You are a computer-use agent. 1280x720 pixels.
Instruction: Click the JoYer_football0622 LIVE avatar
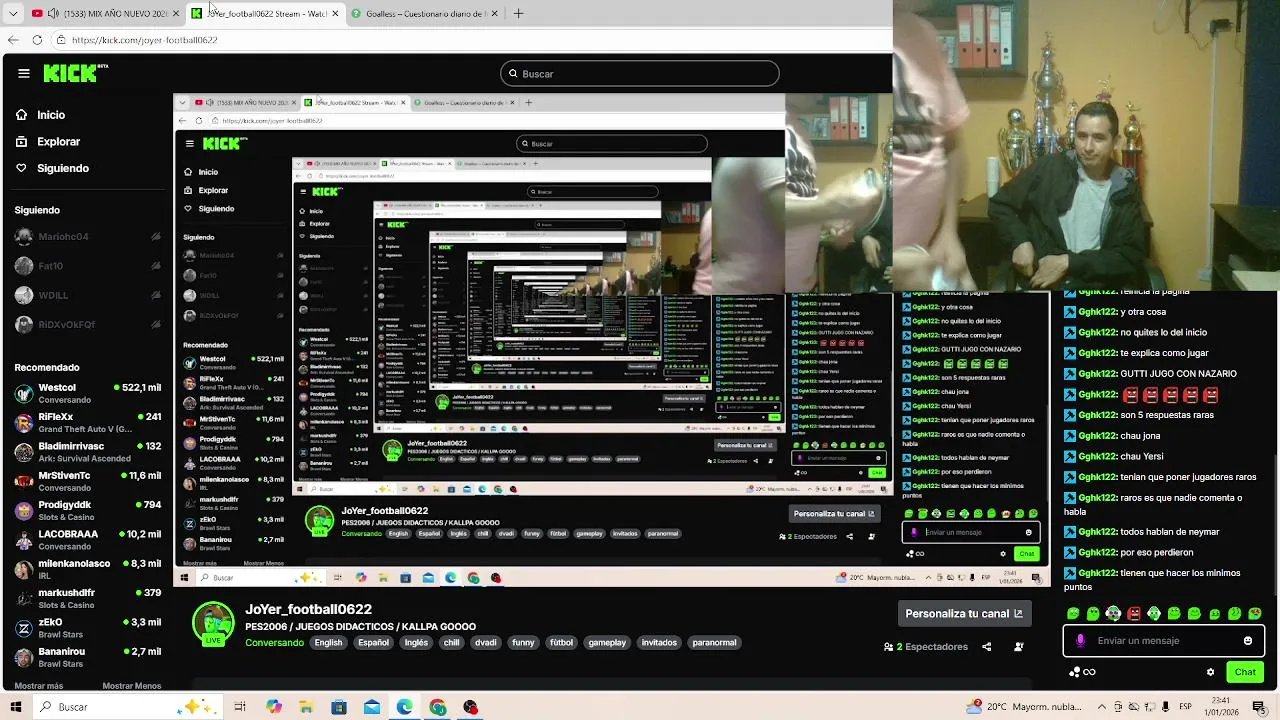(213, 624)
